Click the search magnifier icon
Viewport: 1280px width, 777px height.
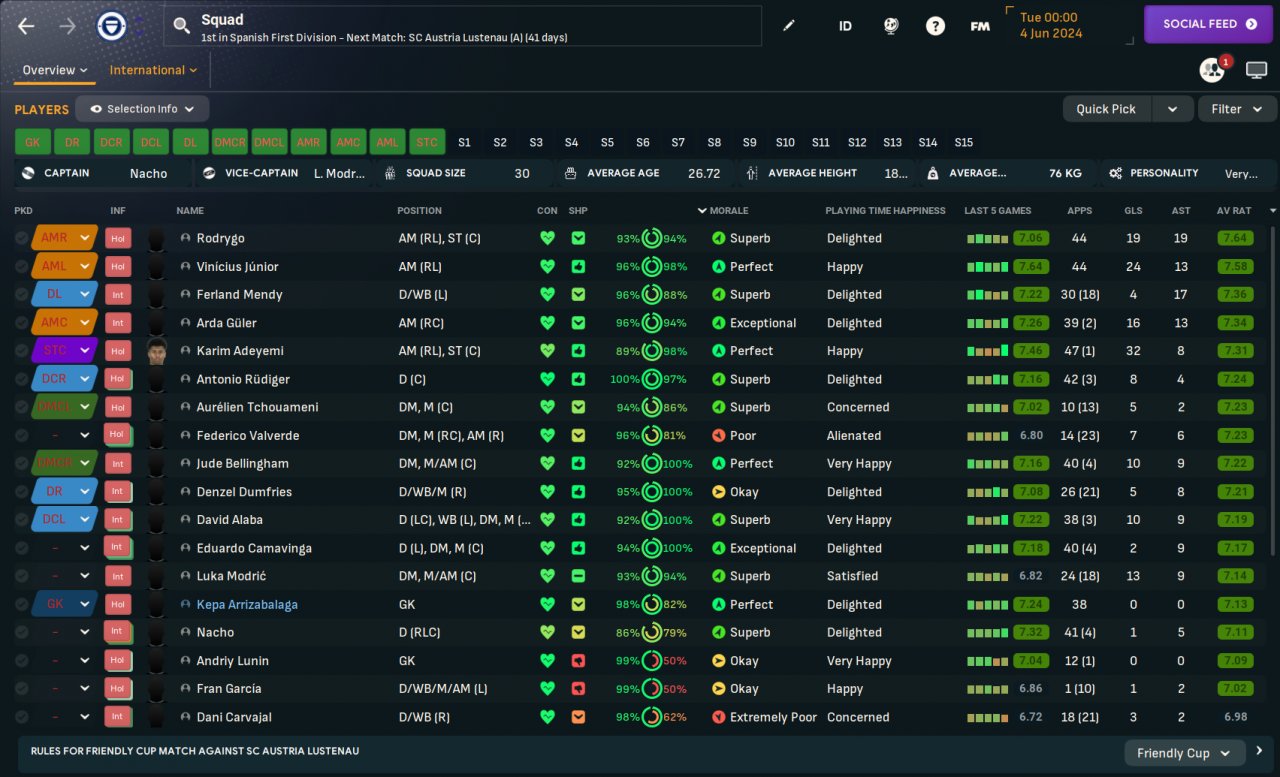[x=181, y=26]
